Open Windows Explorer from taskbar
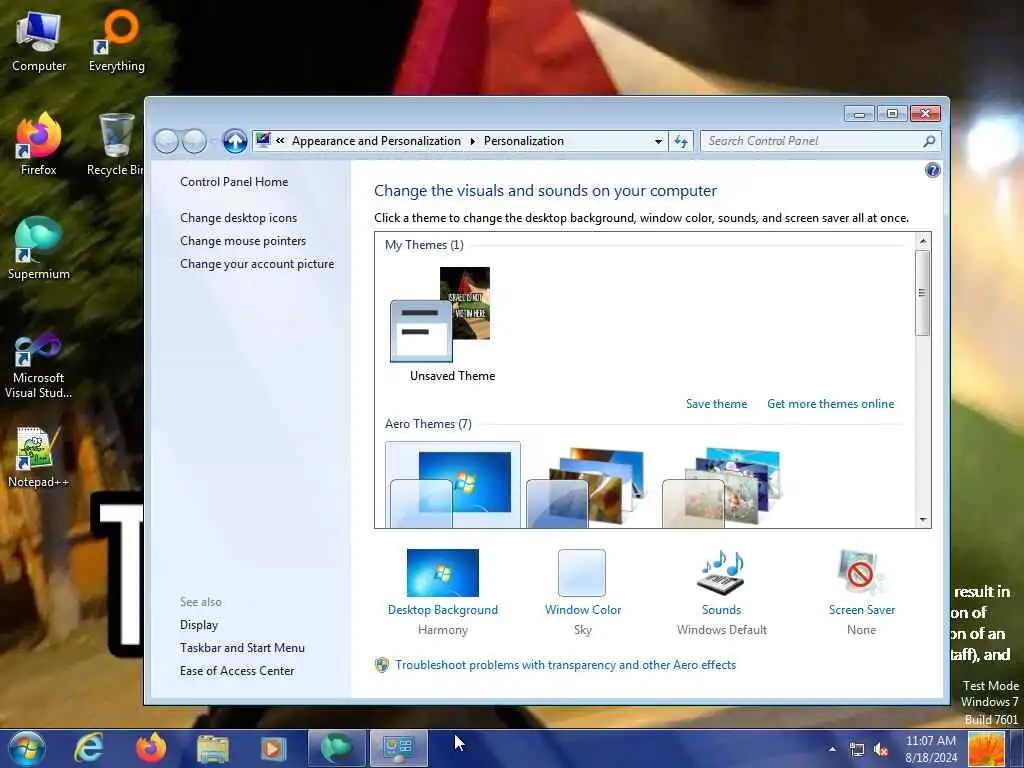 pos(212,748)
